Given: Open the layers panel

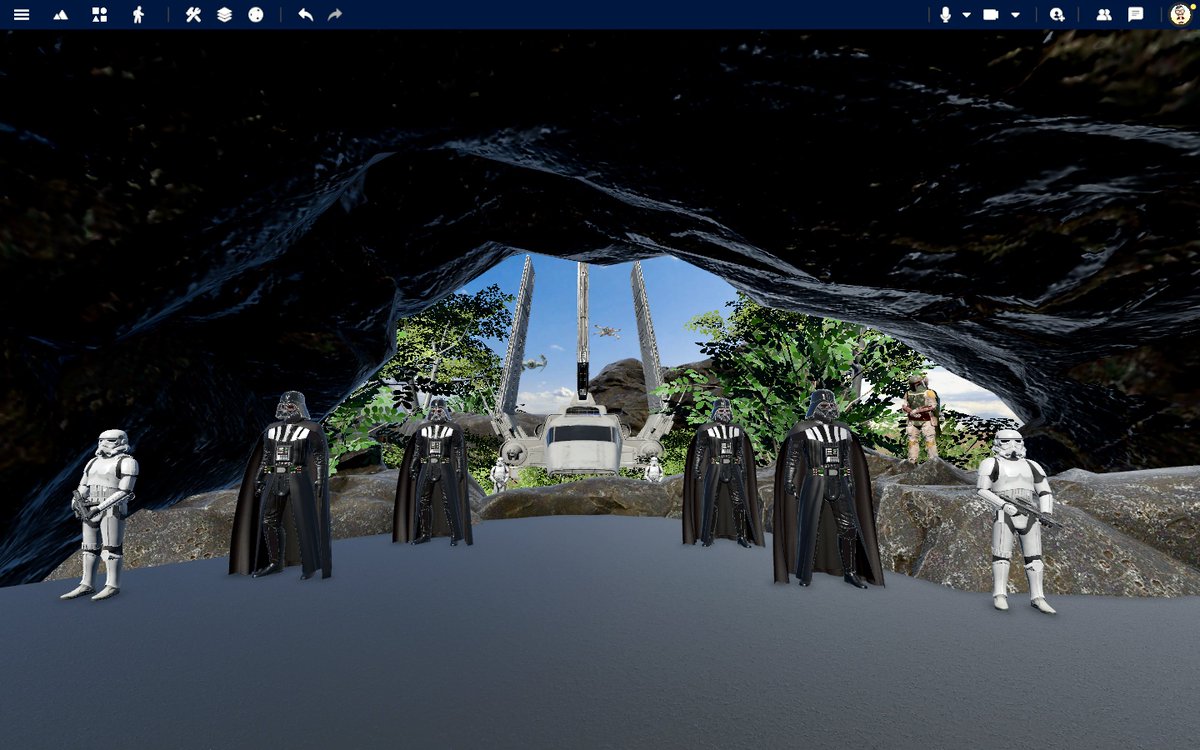Looking at the screenshot, I should click(x=225, y=15).
